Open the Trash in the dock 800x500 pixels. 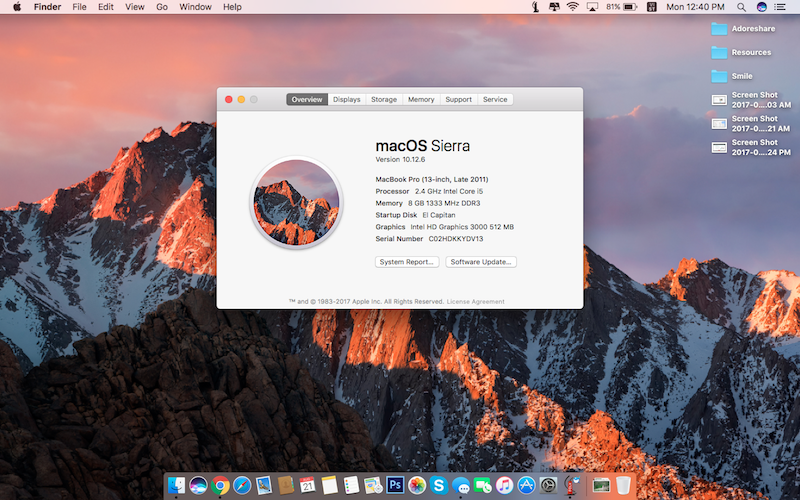(x=624, y=485)
